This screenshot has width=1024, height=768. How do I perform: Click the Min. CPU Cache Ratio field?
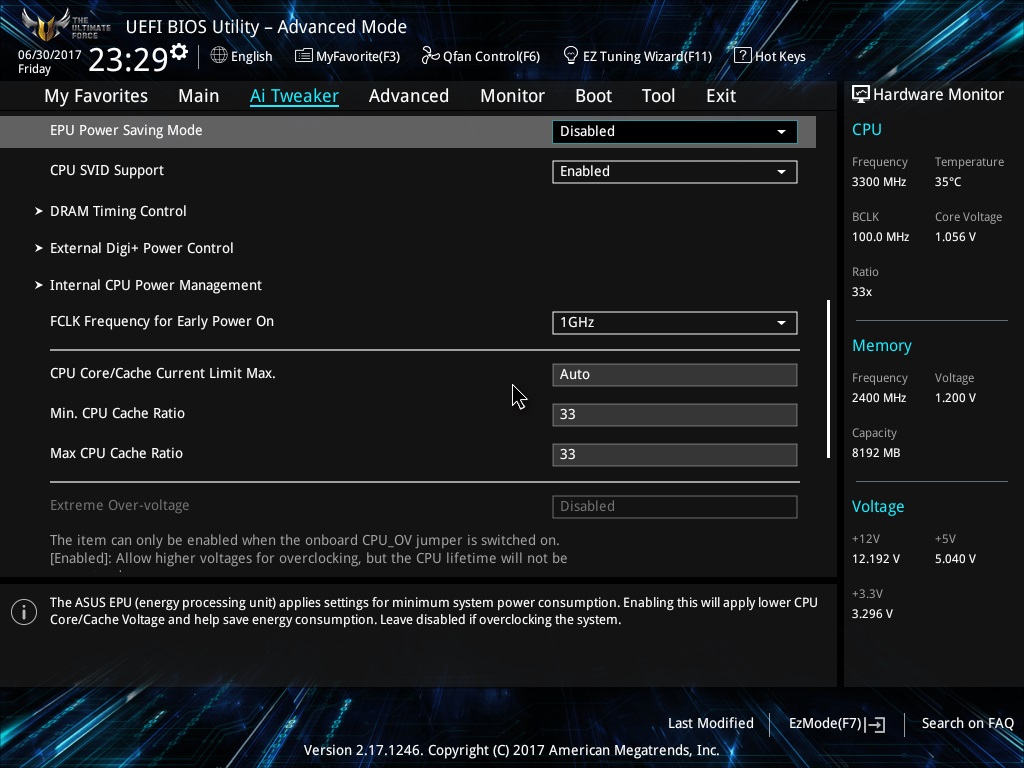[674, 414]
